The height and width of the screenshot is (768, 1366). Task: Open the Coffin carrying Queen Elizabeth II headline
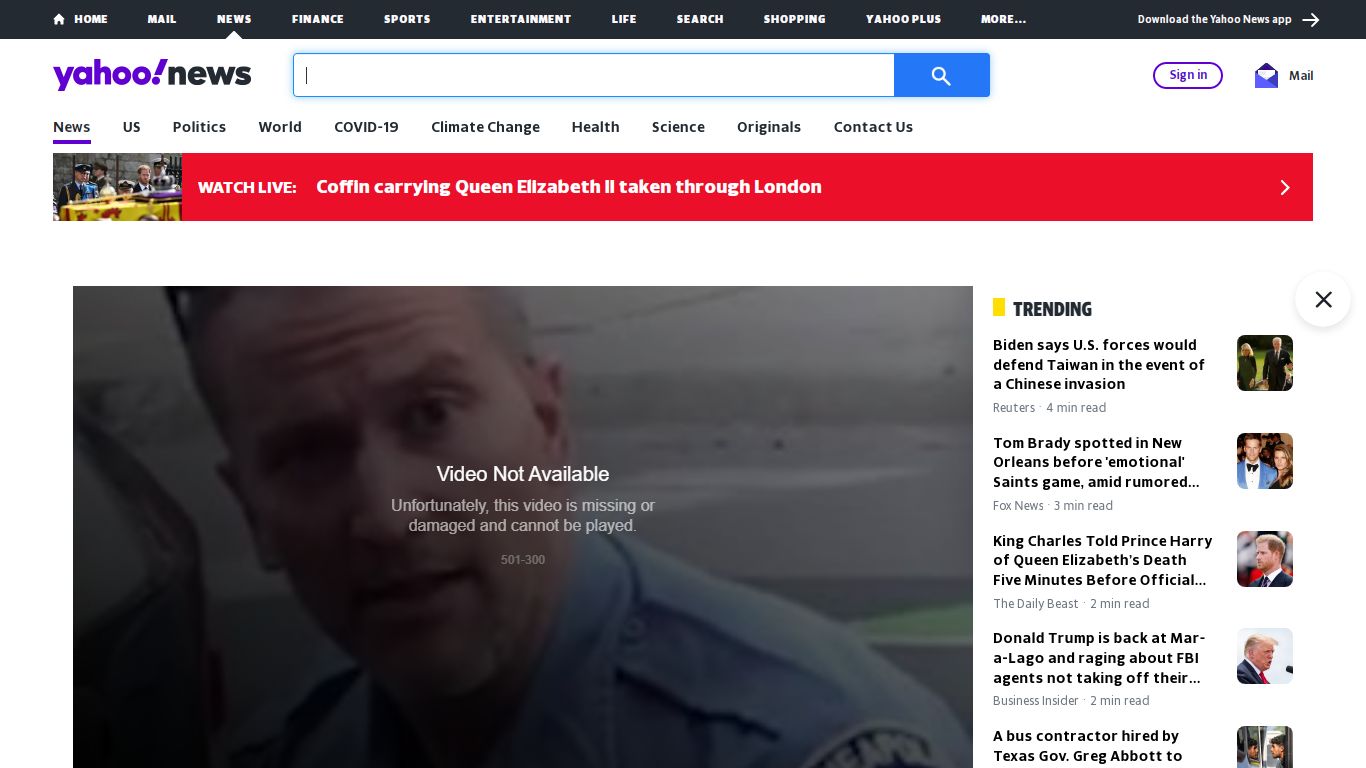click(569, 187)
